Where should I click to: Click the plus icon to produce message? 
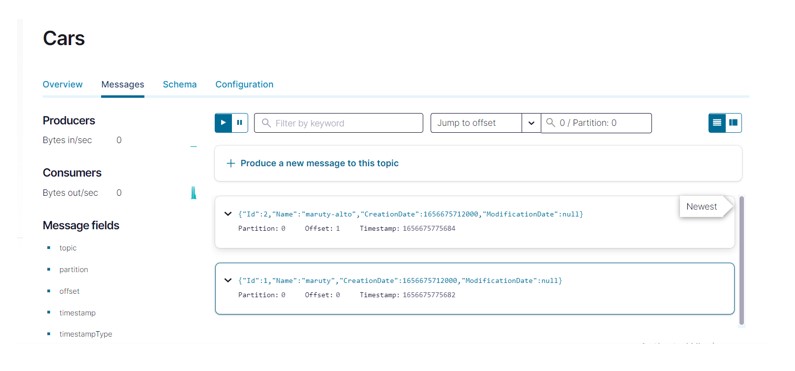[231, 163]
